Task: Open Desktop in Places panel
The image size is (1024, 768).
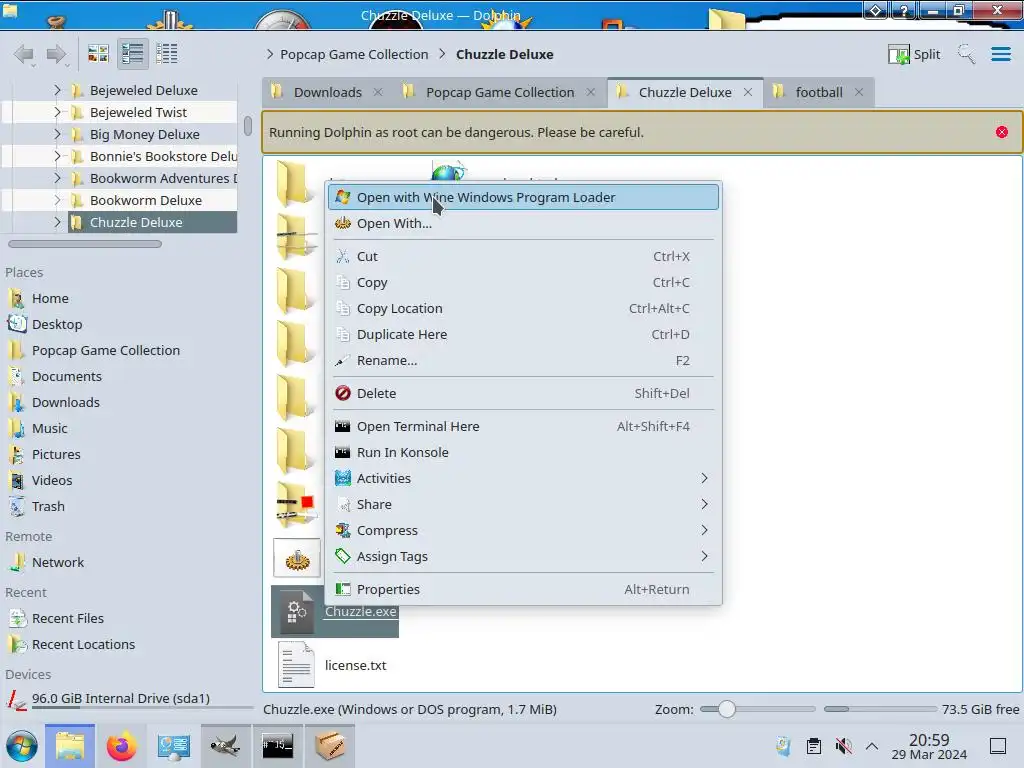Action: click(57, 325)
